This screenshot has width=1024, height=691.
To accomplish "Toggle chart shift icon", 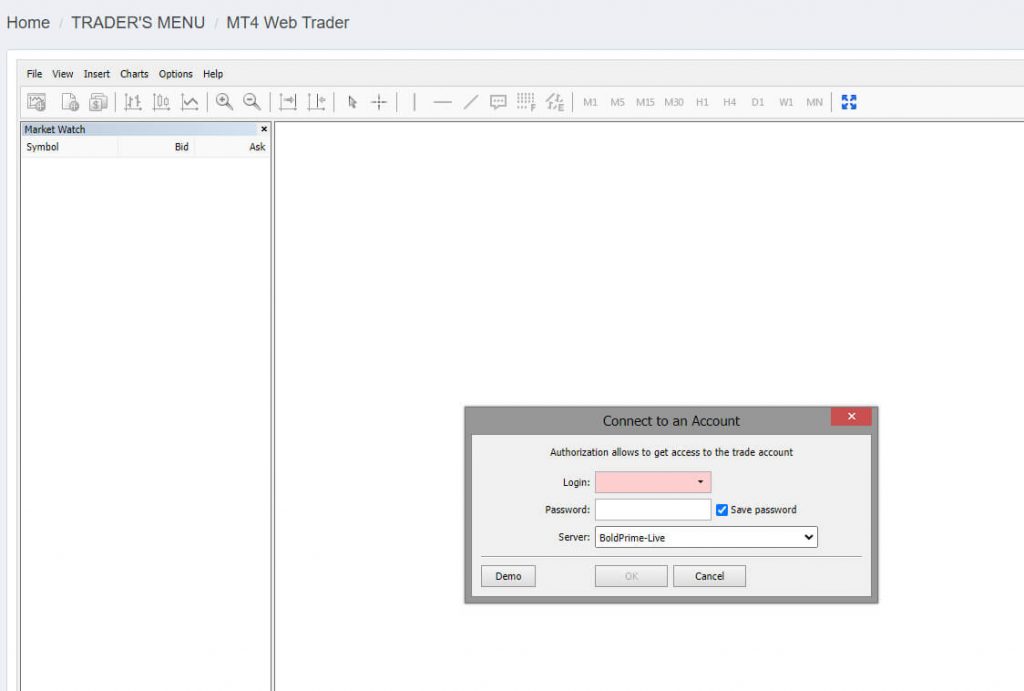I will 316,102.
